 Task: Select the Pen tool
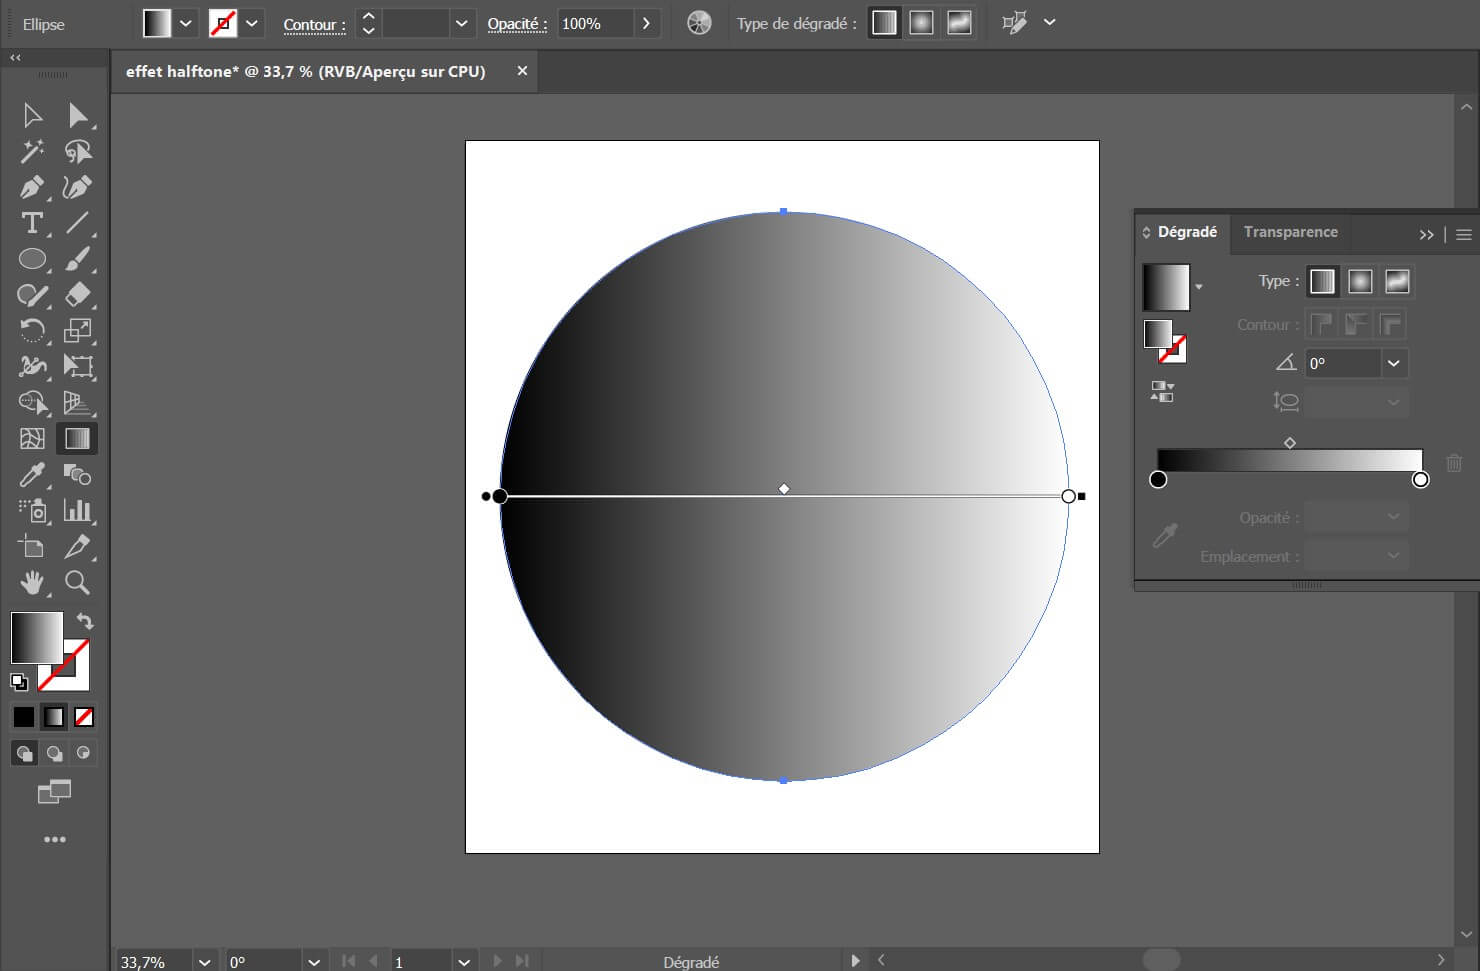[x=32, y=187]
